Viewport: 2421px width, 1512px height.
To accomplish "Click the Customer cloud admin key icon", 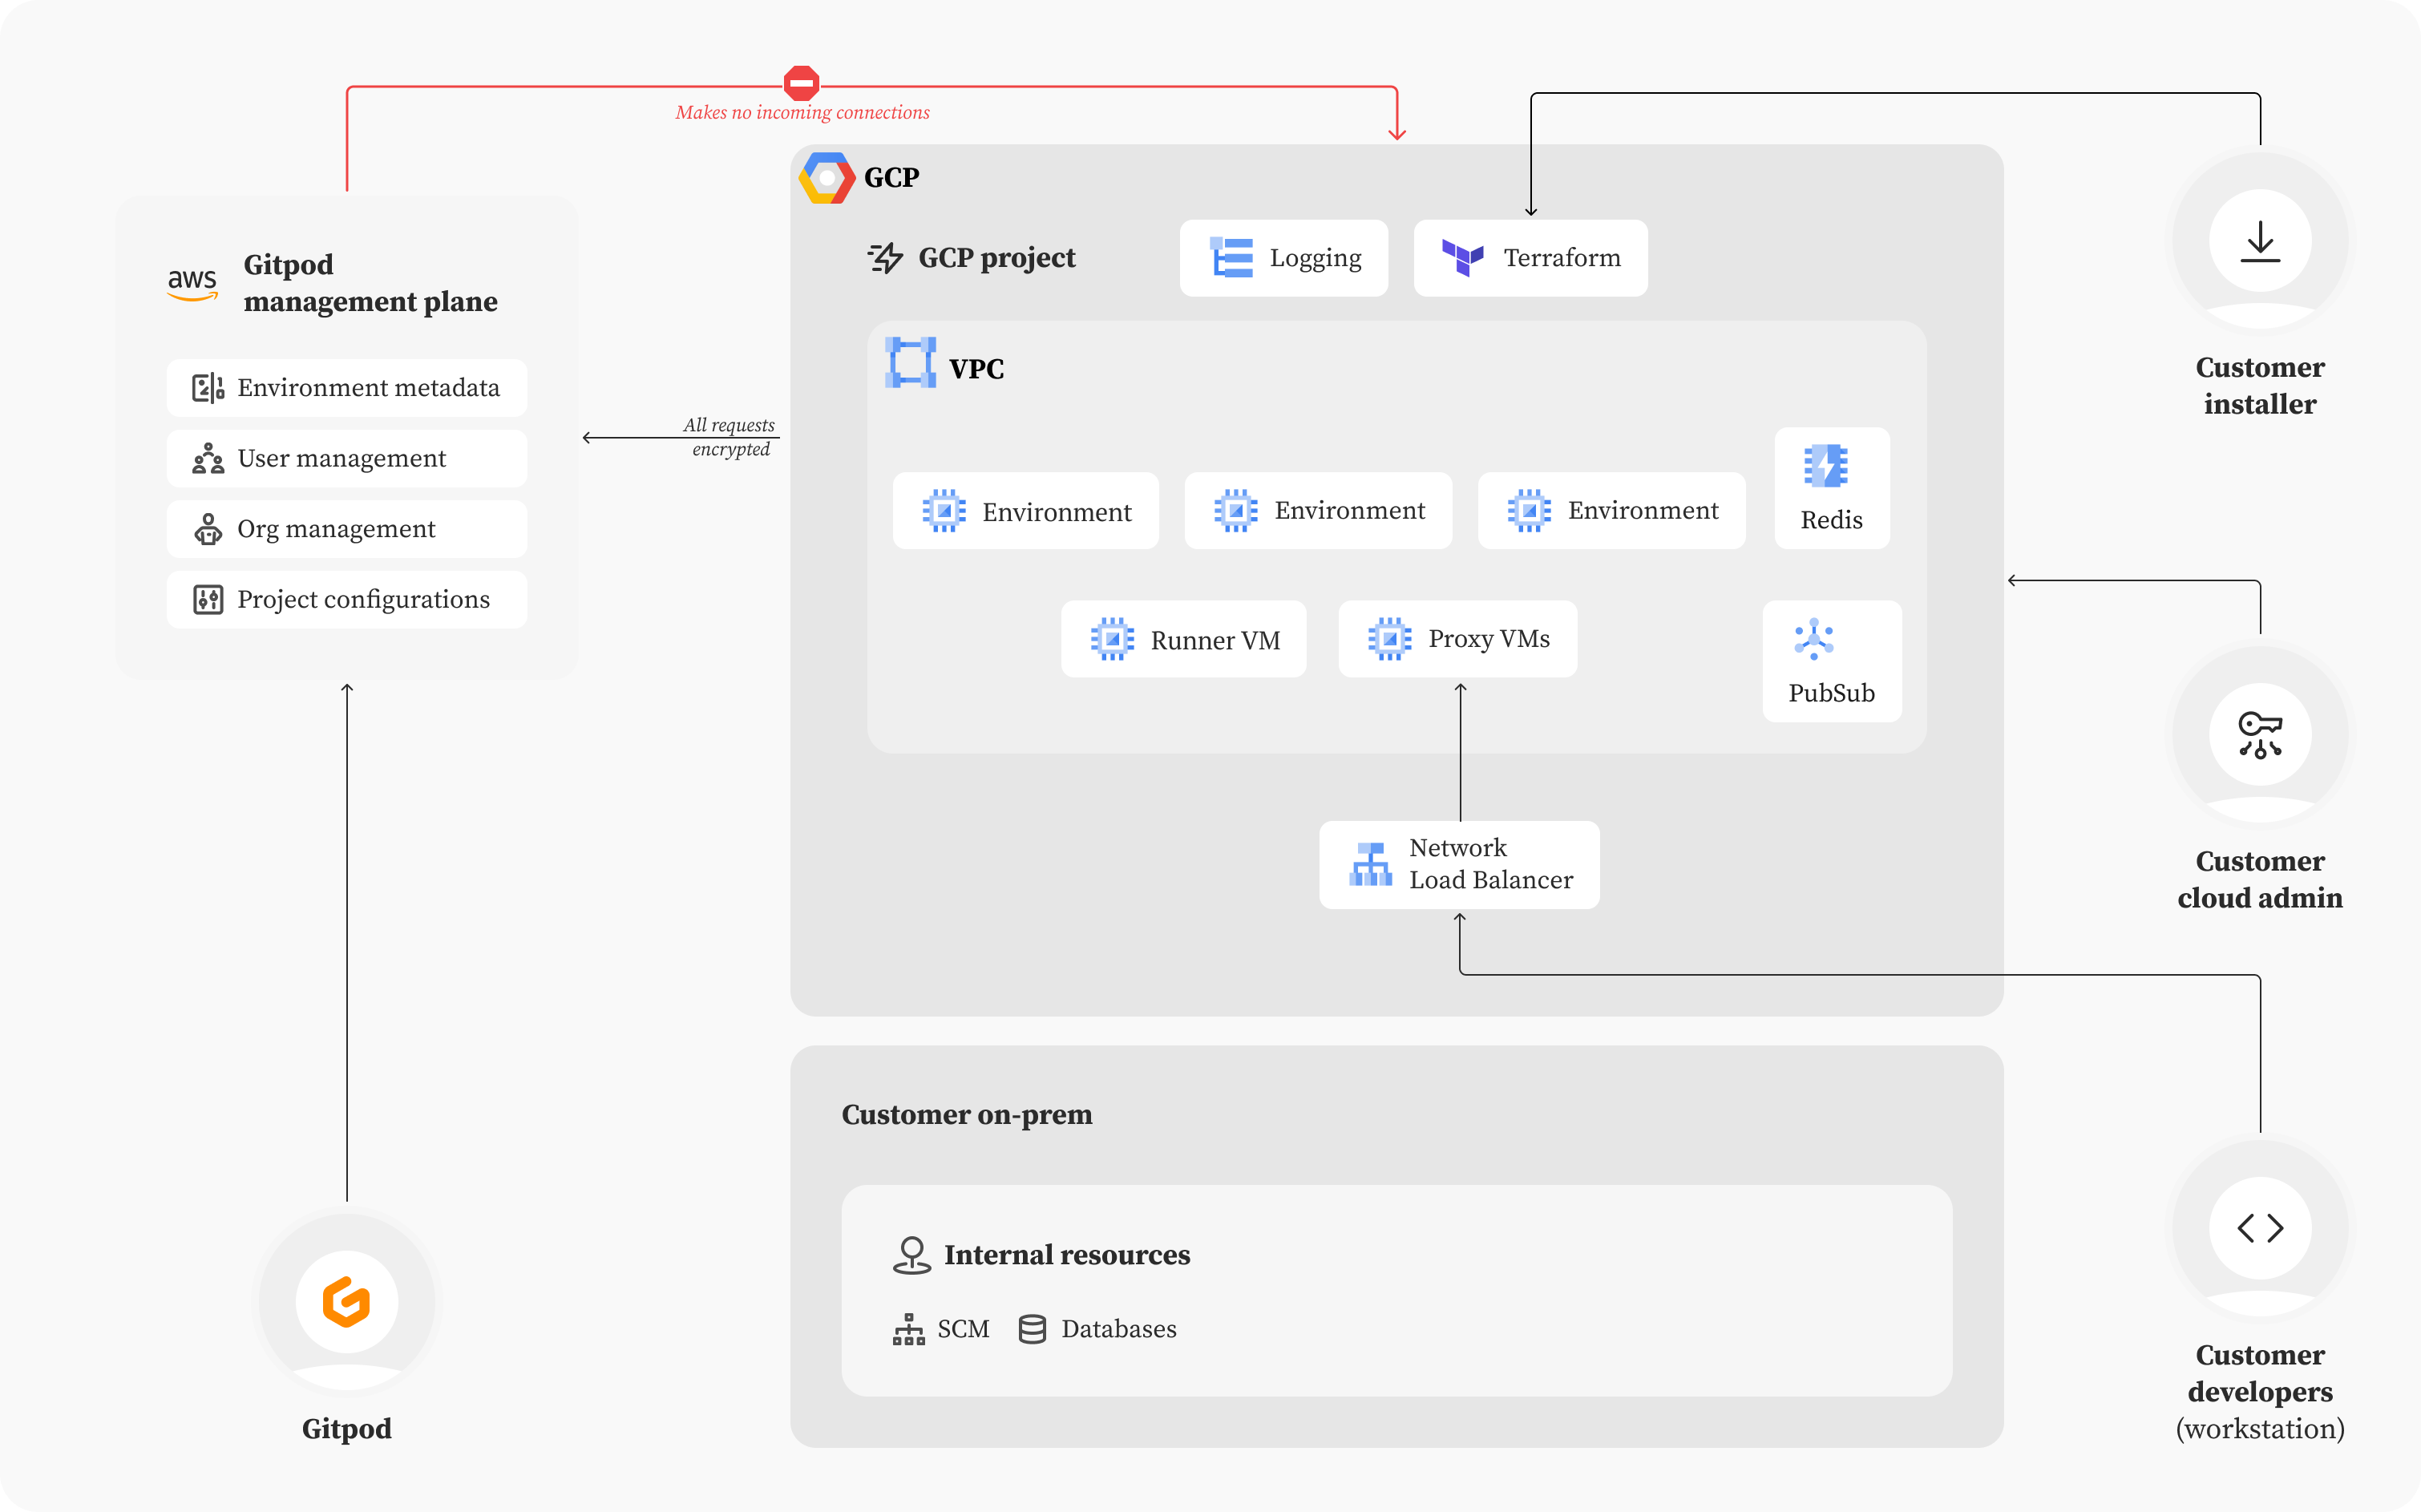I will pyautogui.click(x=2259, y=735).
